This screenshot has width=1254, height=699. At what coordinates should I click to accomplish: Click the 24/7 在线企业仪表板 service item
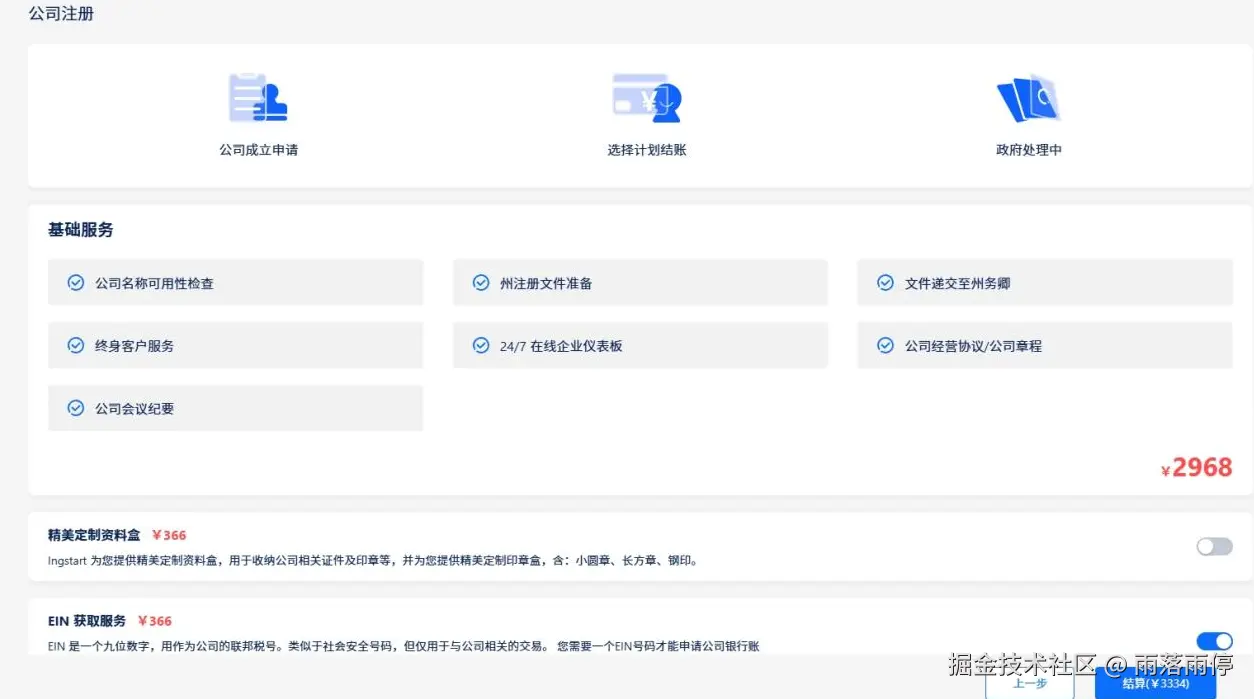(x=640, y=345)
